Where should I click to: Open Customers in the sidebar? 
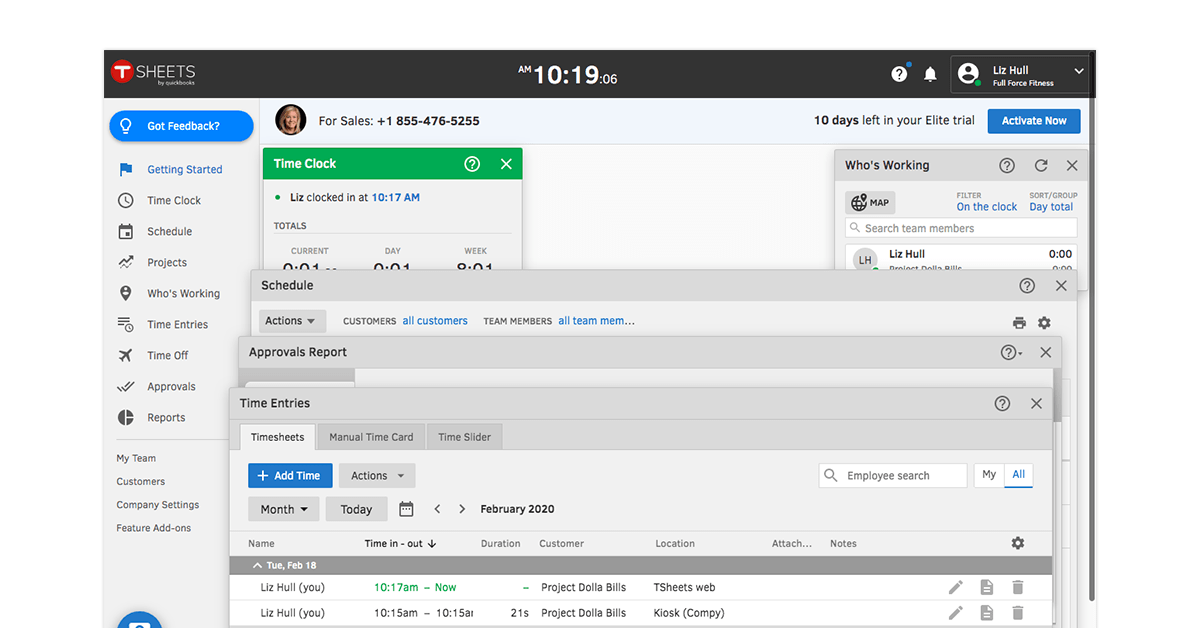141,482
